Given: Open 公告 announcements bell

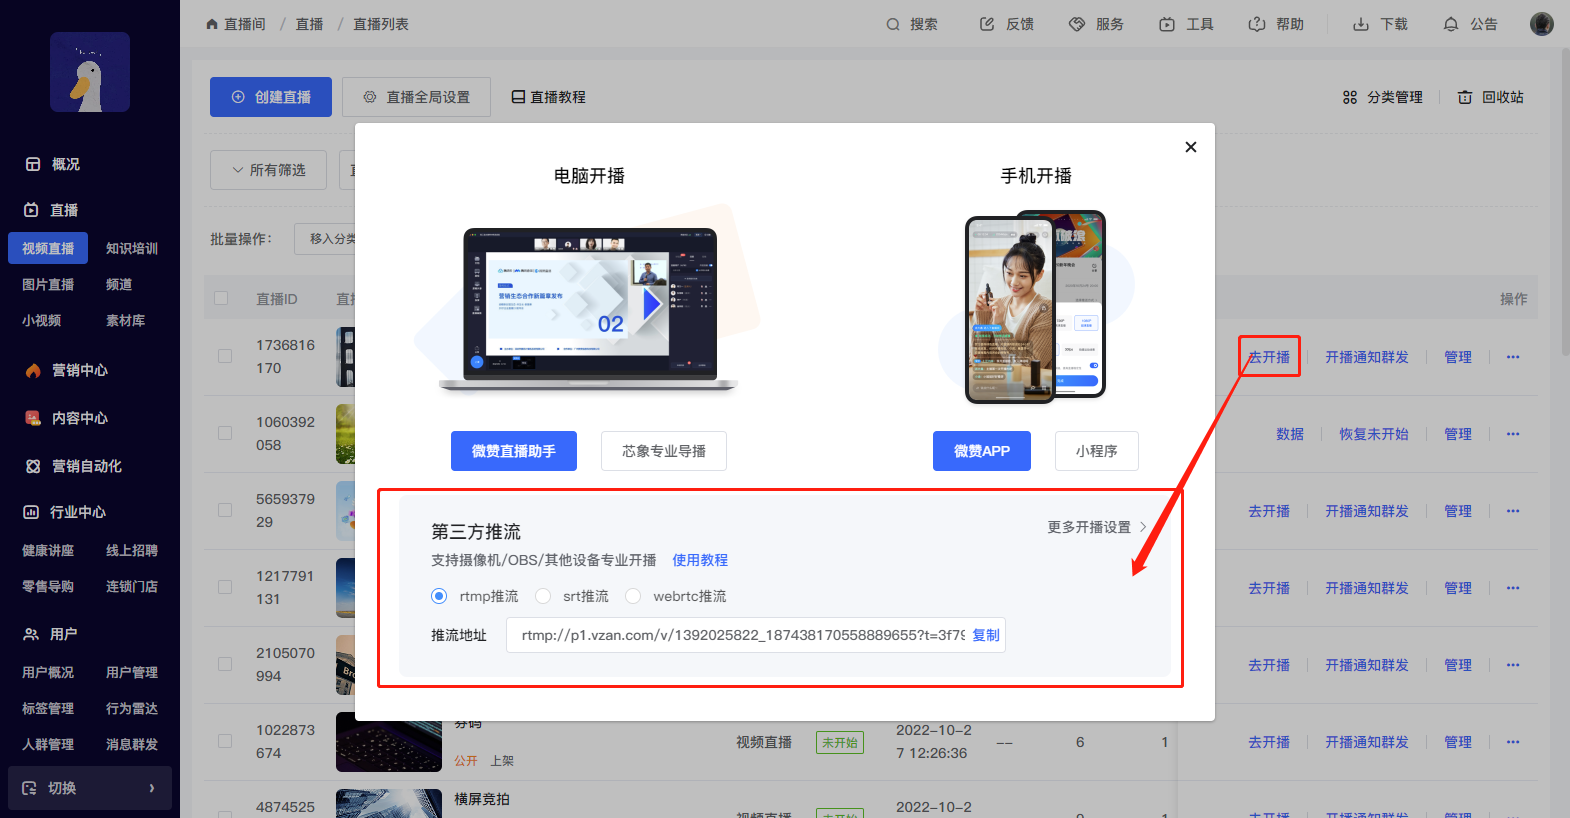Looking at the screenshot, I should pos(1470,24).
